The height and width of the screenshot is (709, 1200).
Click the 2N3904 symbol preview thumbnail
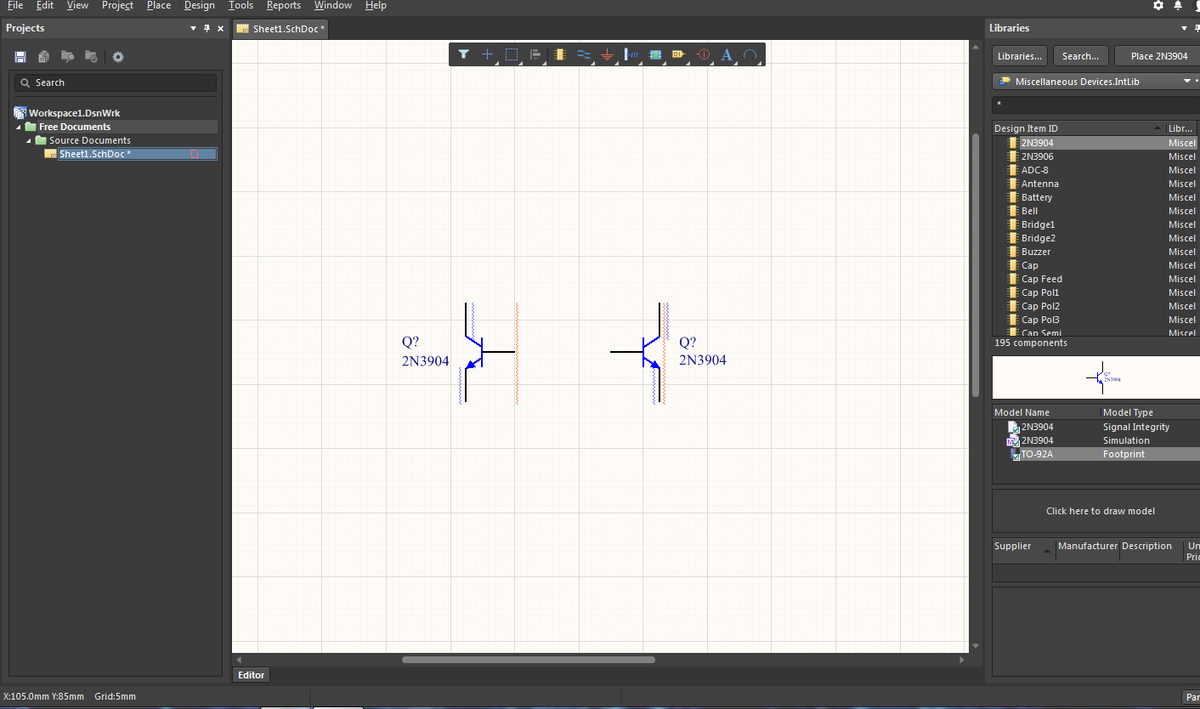1096,379
